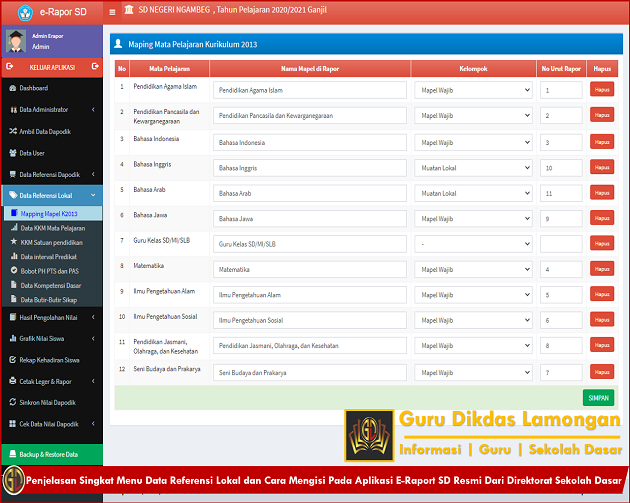Screen dimensions: 630x503
Task: Click the Kelompok column header
Action: [473, 69]
